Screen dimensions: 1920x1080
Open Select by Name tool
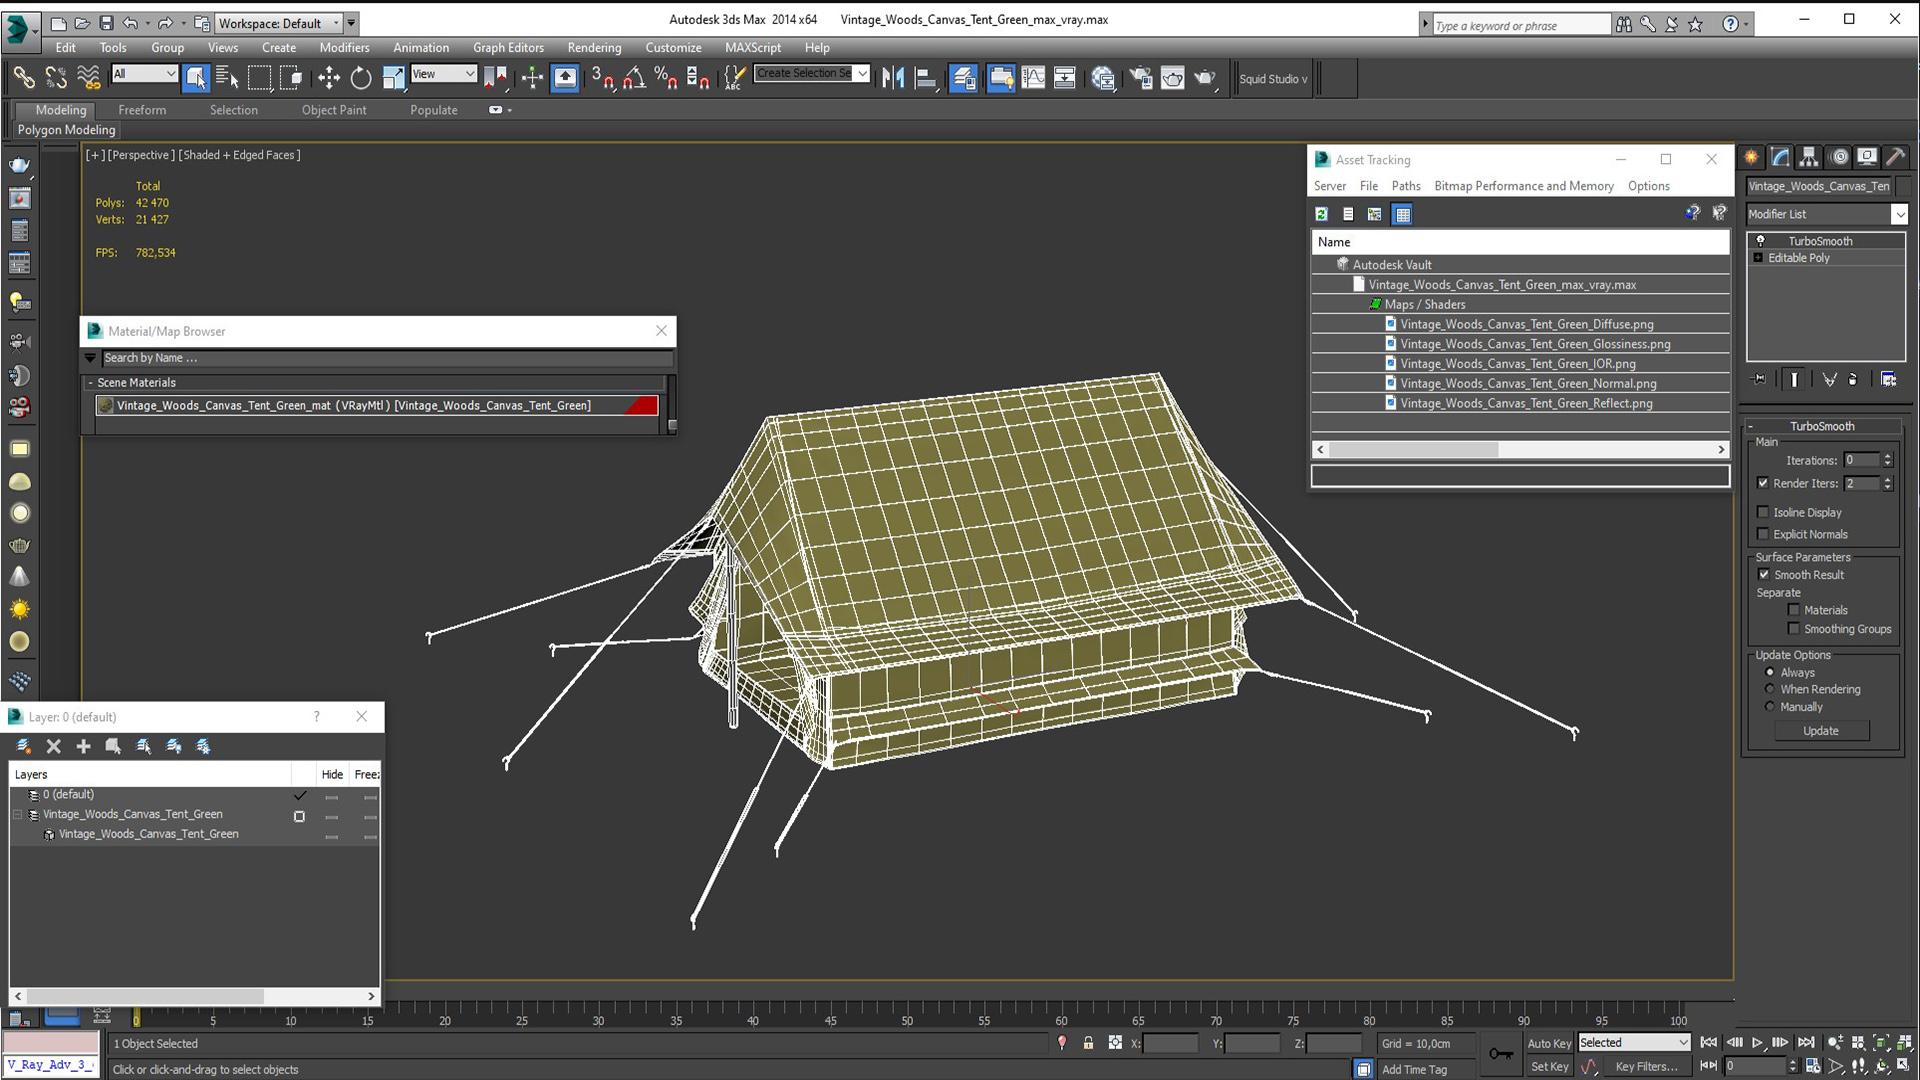(227, 78)
